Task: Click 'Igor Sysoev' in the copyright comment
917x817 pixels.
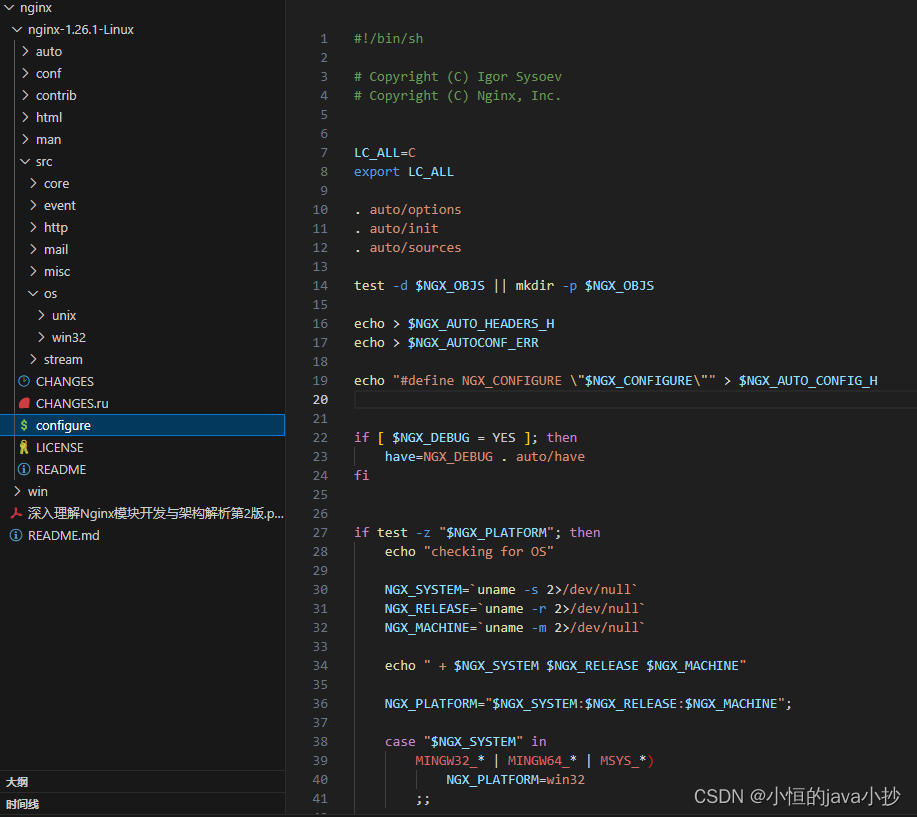Action: pos(519,77)
